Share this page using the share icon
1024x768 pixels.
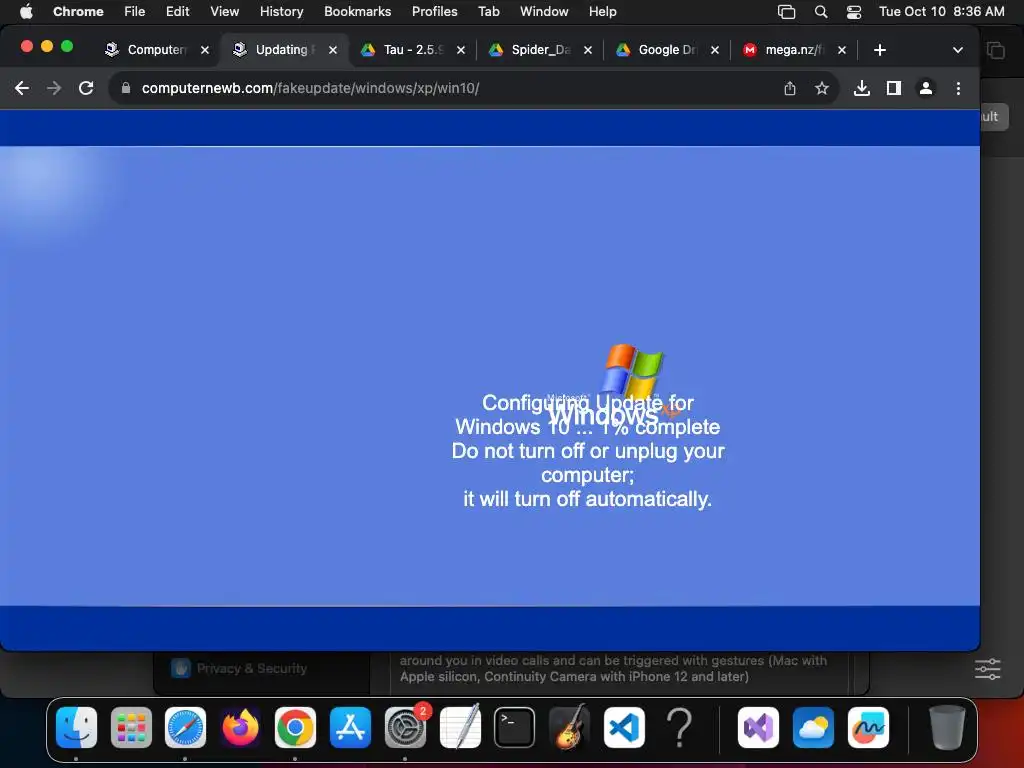pyautogui.click(x=790, y=88)
